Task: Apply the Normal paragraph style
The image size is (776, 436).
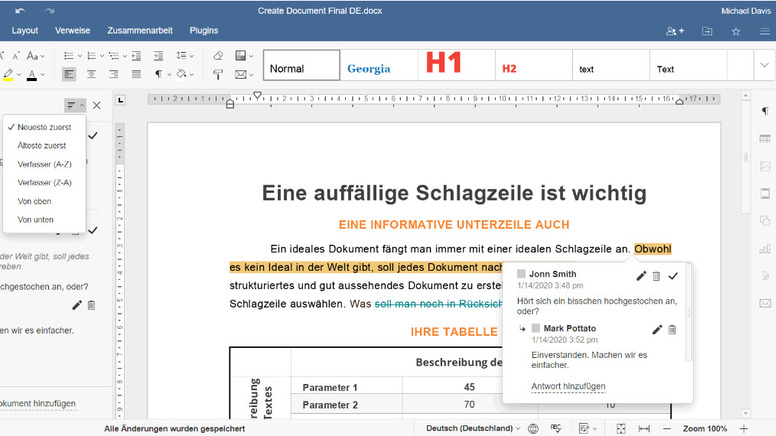Action: [x=301, y=65]
